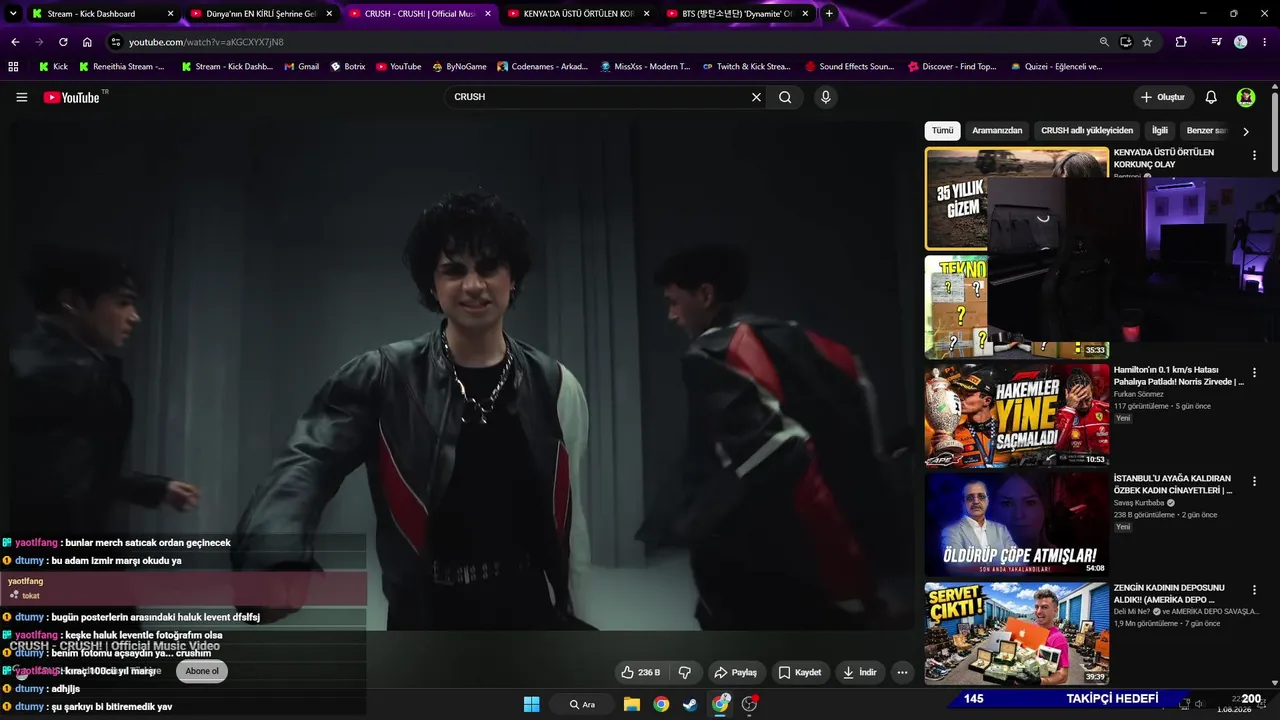This screenshot has height=720, width=1280.
Task: Open the ÖLDÜRÜP ÇÖPE ATMIŞLAR video thumbnail
Action: point(1017,525)
